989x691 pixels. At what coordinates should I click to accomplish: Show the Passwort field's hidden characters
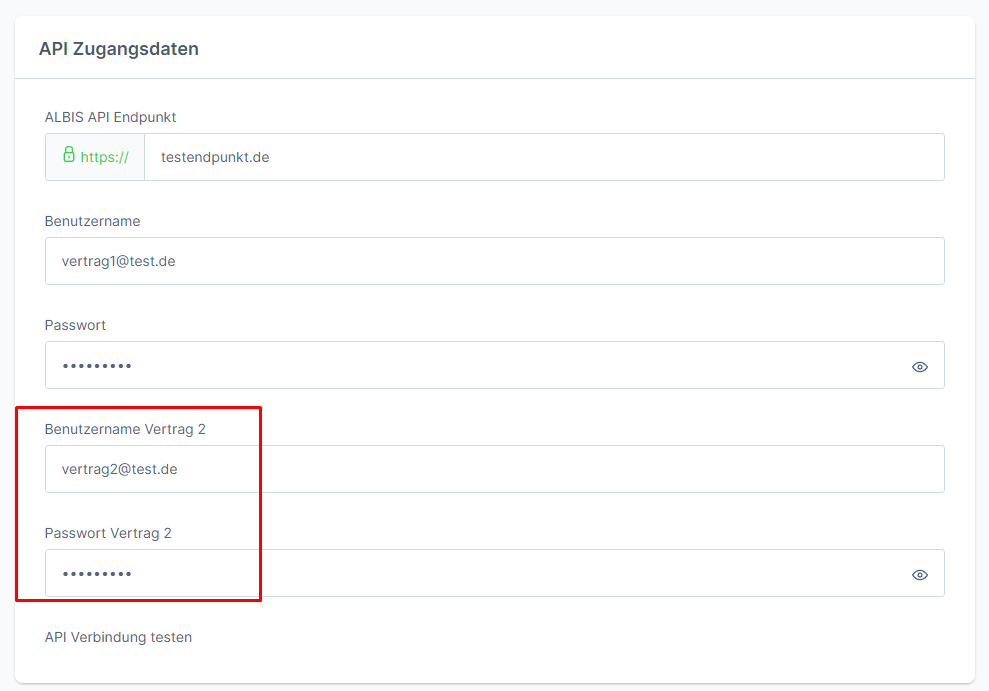(x=920, y=367)
